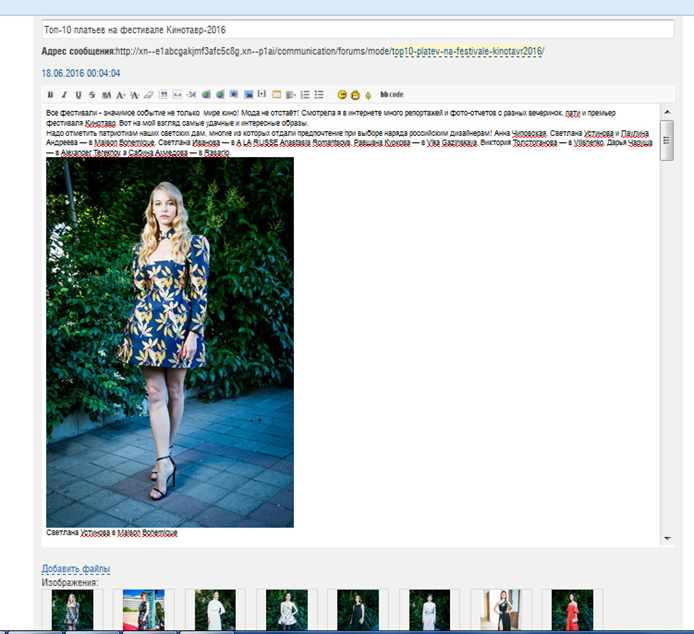694x634 pixels.
Task: Apply italic formatting
Action: pyautogui.click(x=64, y=94)
